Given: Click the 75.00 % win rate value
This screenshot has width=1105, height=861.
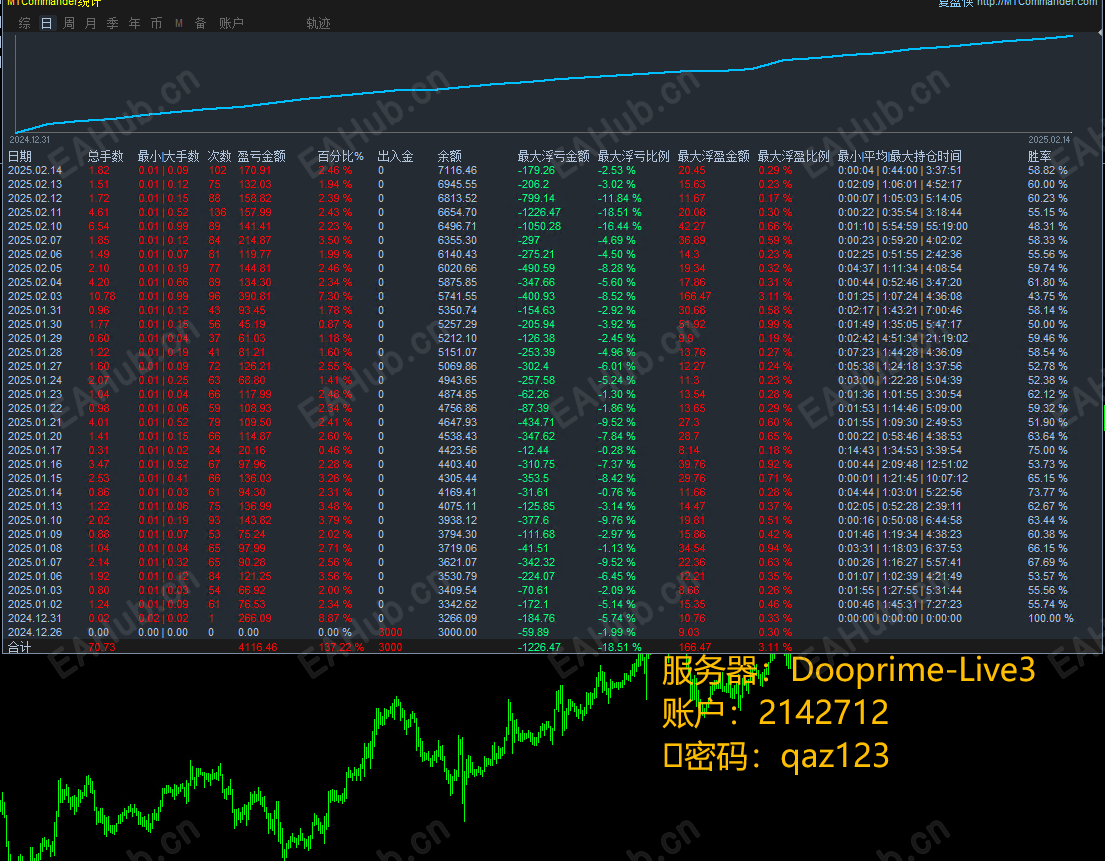Looking at the screenshot, I should (1048, 450).
